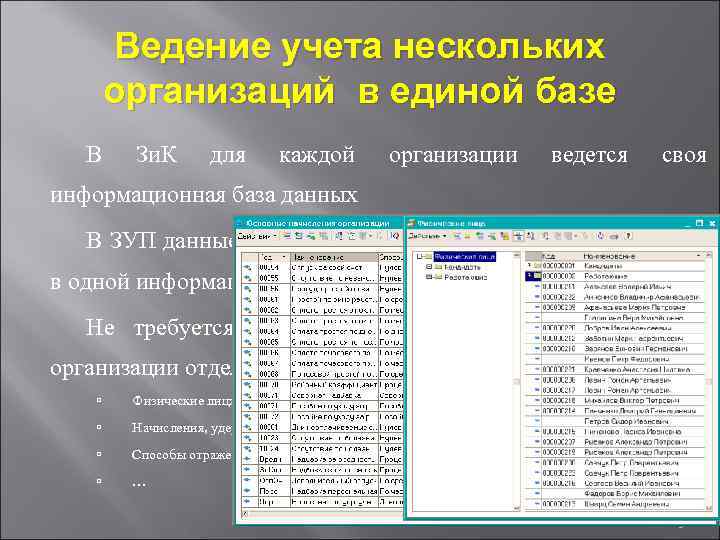Collapse the Физические лица root tree node
Image resolution: width=720 pixels, height=540 pixels.
[x=419, y=257]
